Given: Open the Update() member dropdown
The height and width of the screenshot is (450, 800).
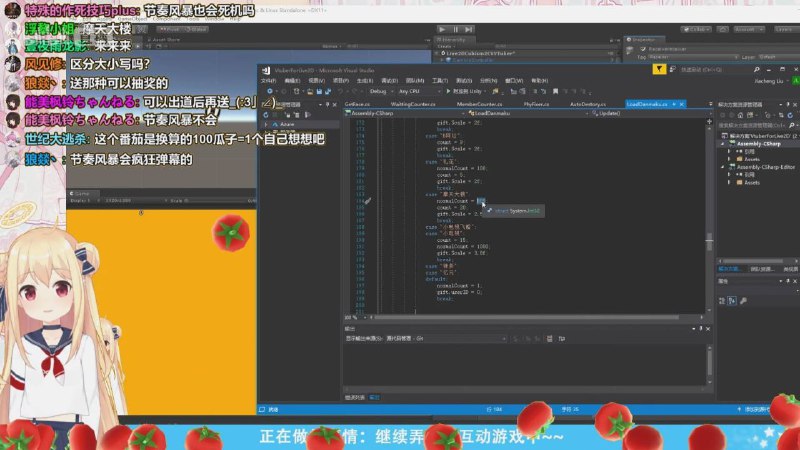Looking at the screenshot, I should (652, 113).
